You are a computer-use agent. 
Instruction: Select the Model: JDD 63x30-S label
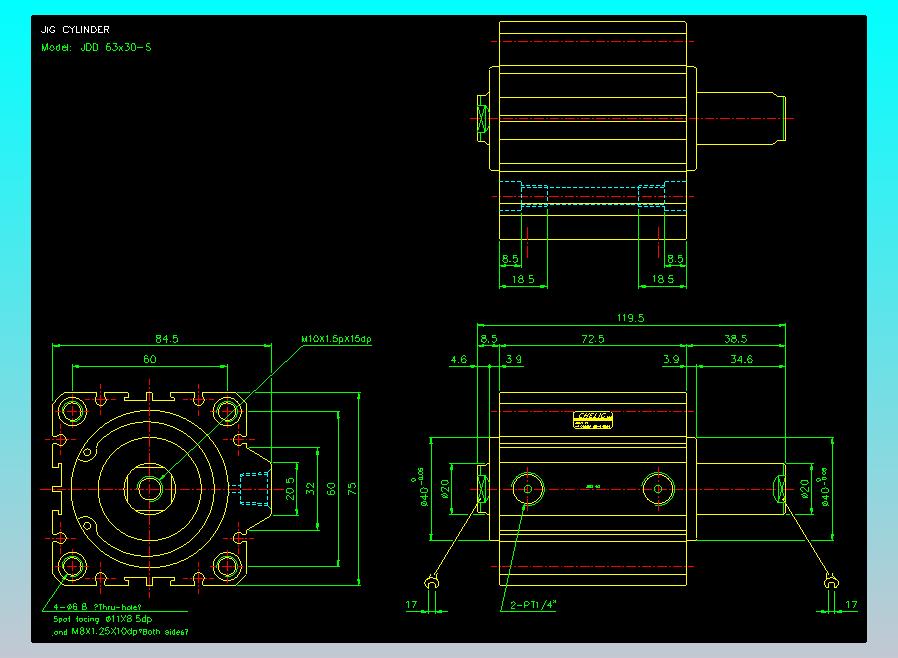pyautogui.click(x=96, y=48)
